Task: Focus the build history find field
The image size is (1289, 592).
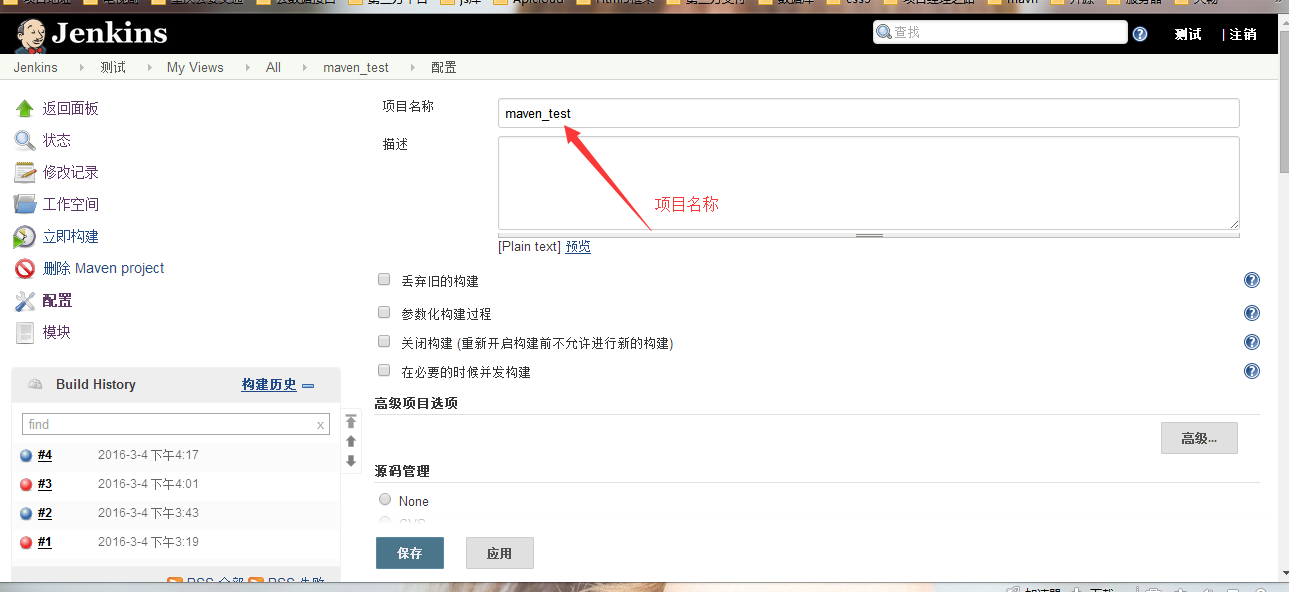Action: tap(176, 425)
